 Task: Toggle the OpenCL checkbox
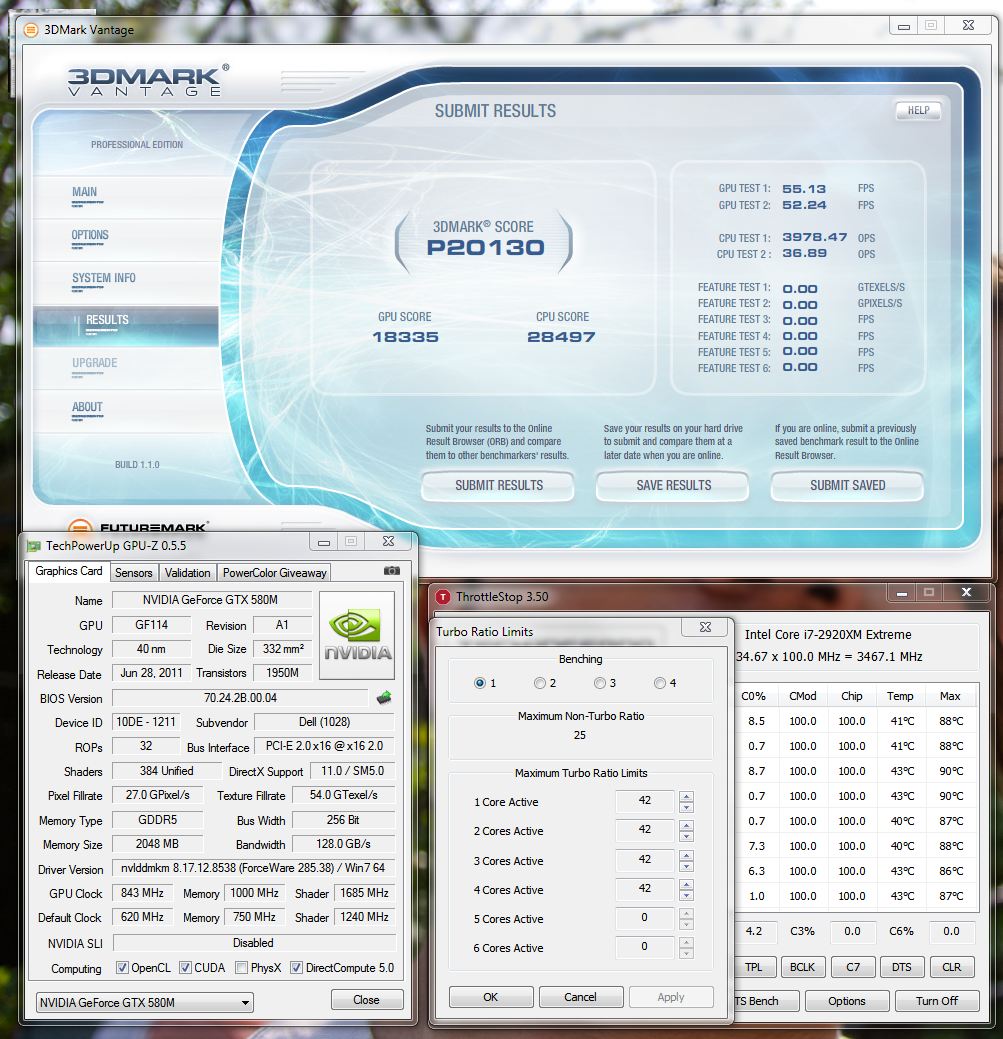point(122,967)
